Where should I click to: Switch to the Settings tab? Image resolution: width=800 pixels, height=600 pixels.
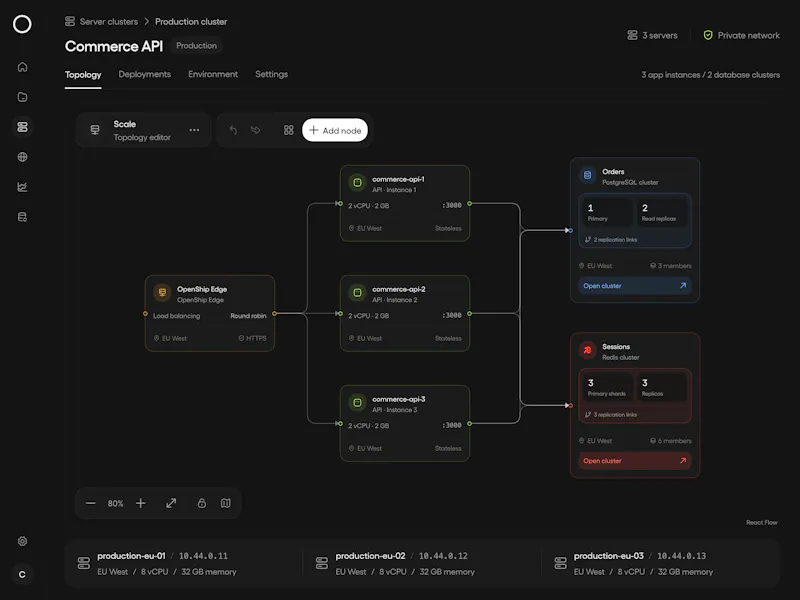coord(271,74)
